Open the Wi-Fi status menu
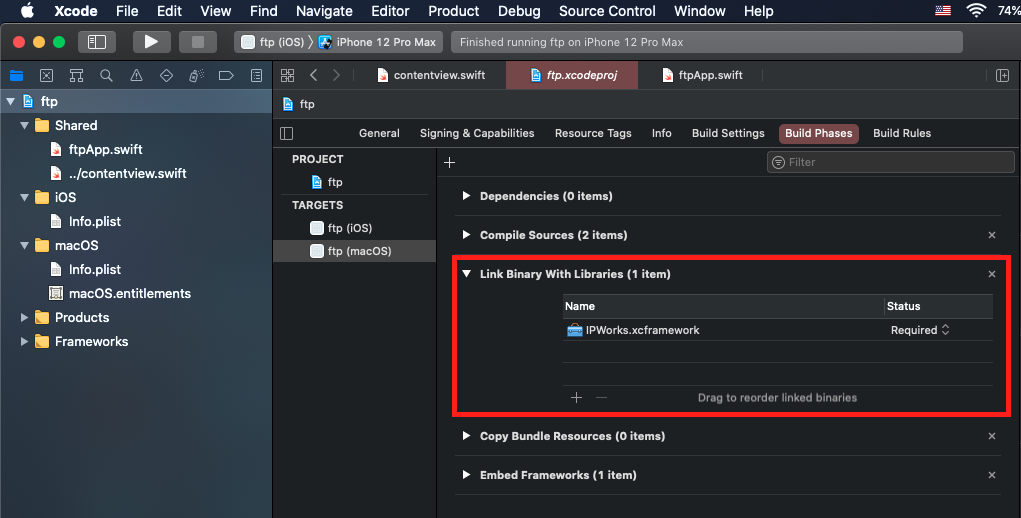The image size is (1021, 518). 975,10
